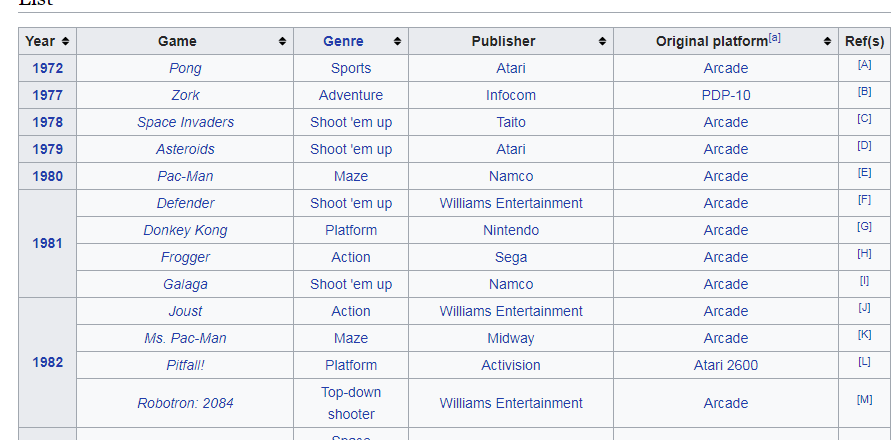Open Space Invaders game page

(185, 122)
